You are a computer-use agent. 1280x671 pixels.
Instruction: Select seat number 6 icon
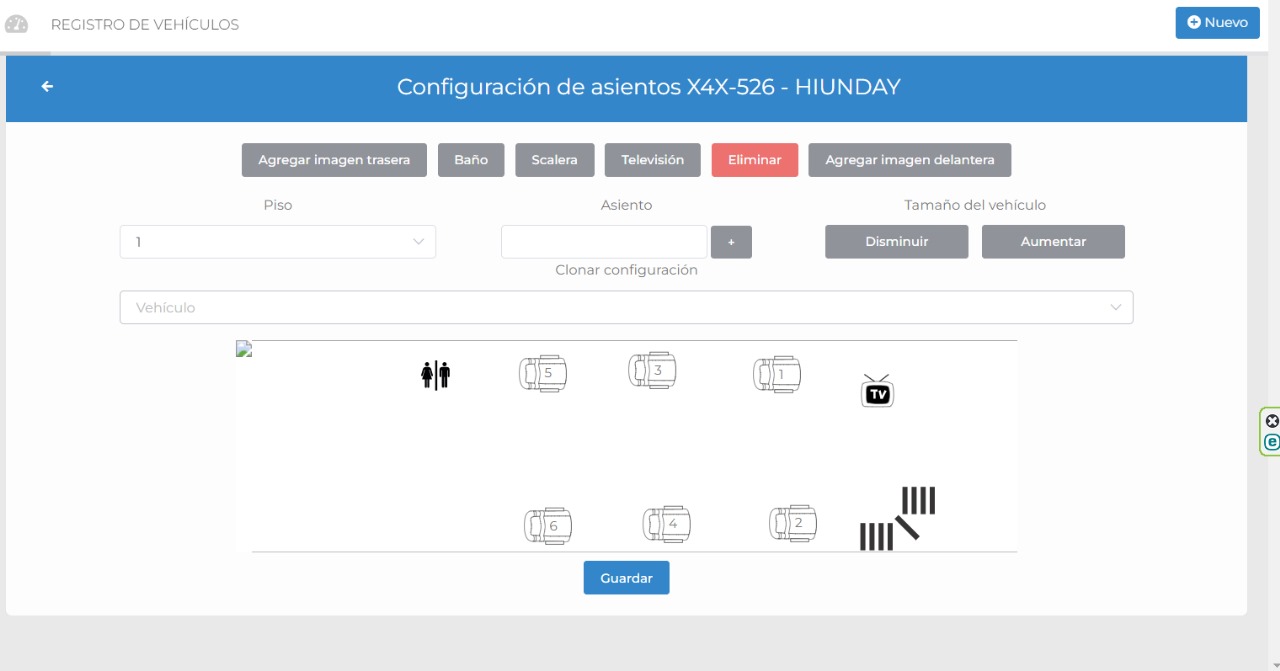(548, 526)
